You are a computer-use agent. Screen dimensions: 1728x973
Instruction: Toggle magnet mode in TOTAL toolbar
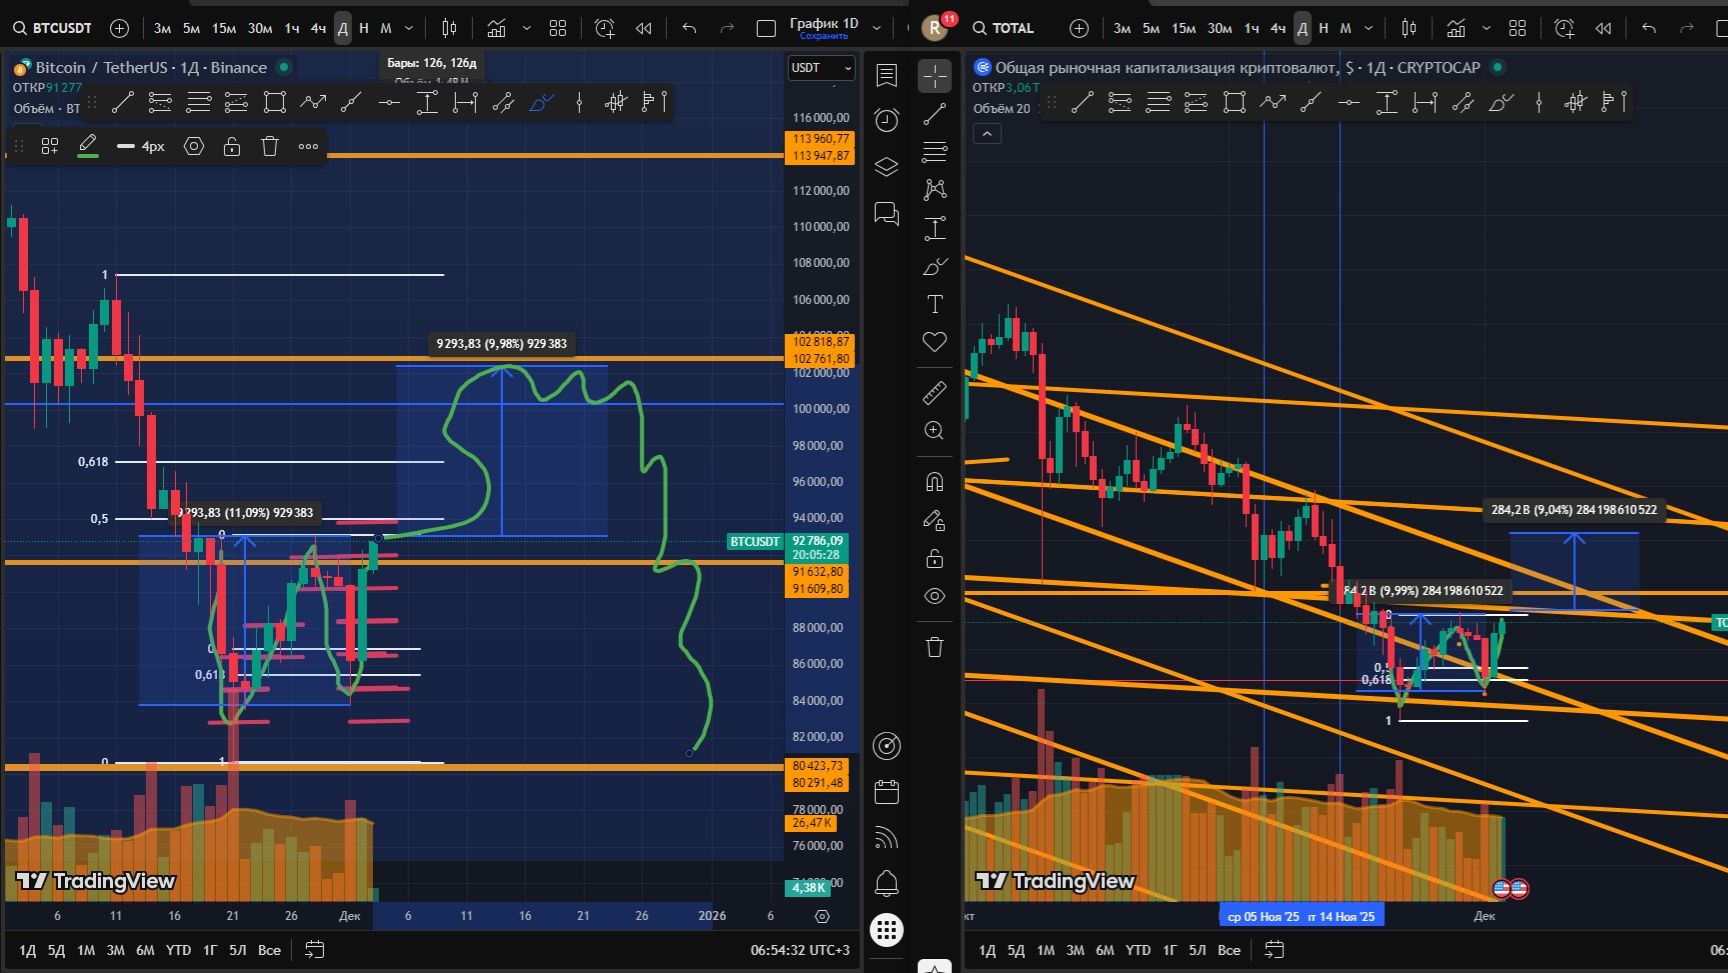coord(935,482)
